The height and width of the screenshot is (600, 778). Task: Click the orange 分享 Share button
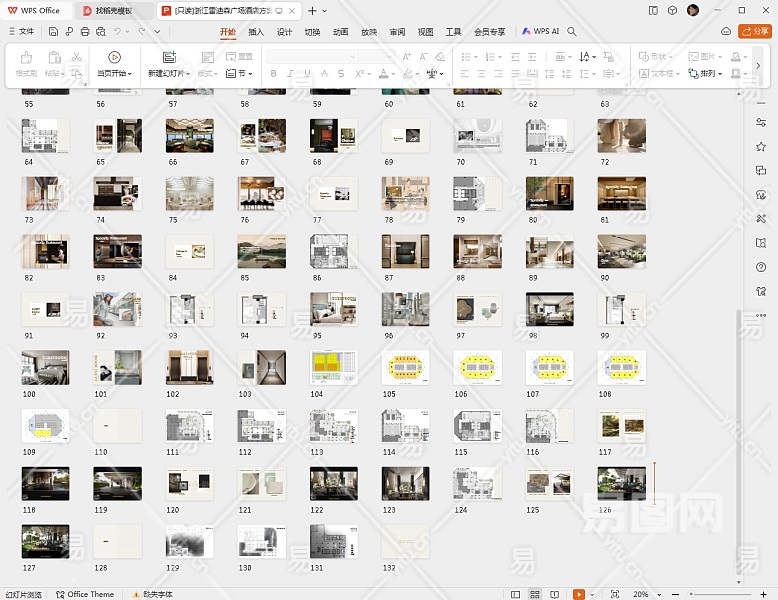point(753,32)
